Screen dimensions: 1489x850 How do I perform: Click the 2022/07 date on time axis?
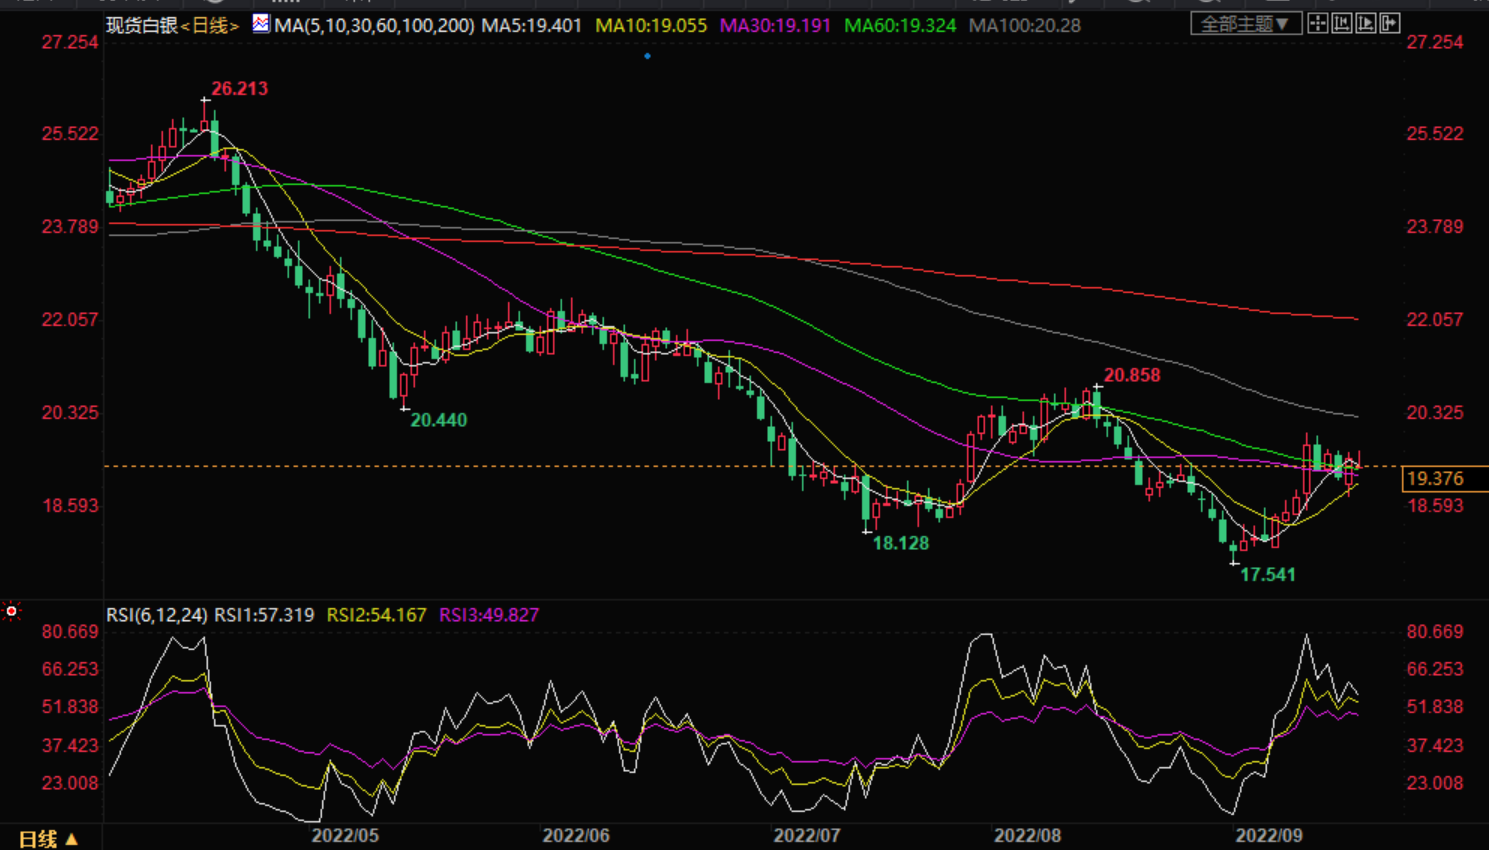coord(806,836)
